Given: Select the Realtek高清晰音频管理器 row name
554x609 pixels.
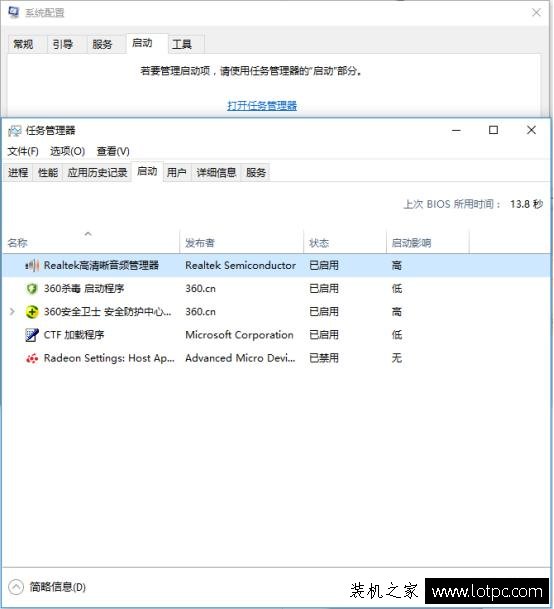Looking at the screenshot, I should point(101,266).
